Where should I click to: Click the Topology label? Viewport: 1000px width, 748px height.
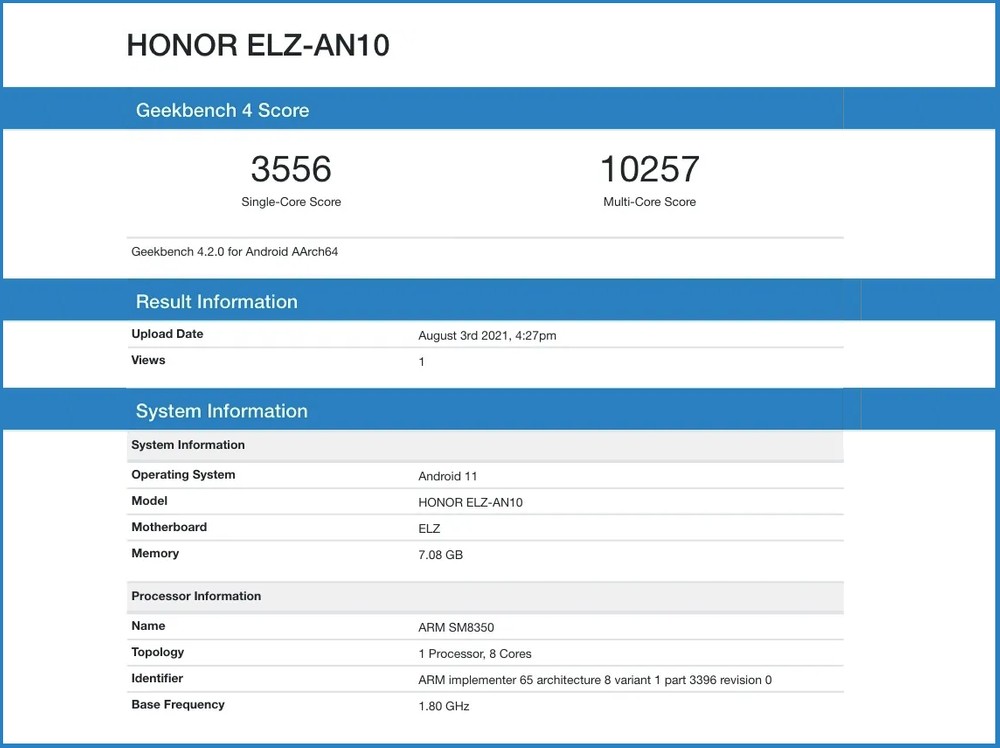(158, 652)
